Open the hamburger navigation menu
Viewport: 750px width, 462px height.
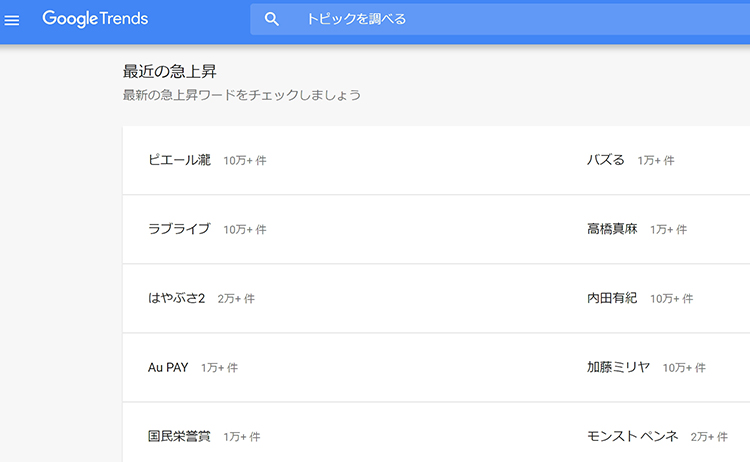[12, 20]
